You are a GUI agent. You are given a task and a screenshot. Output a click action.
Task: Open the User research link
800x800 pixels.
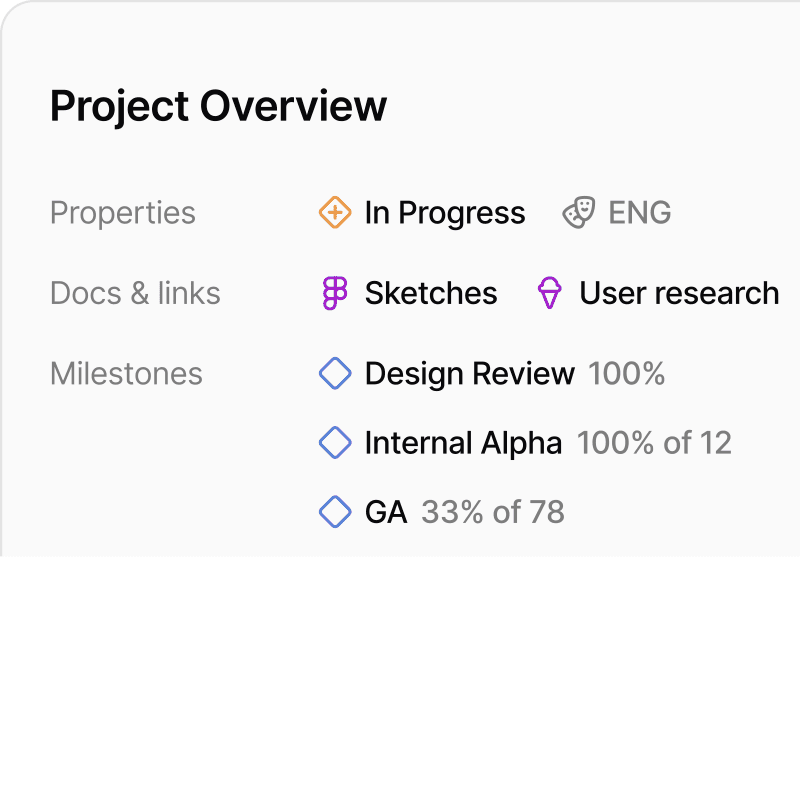[x=679, y=293]
